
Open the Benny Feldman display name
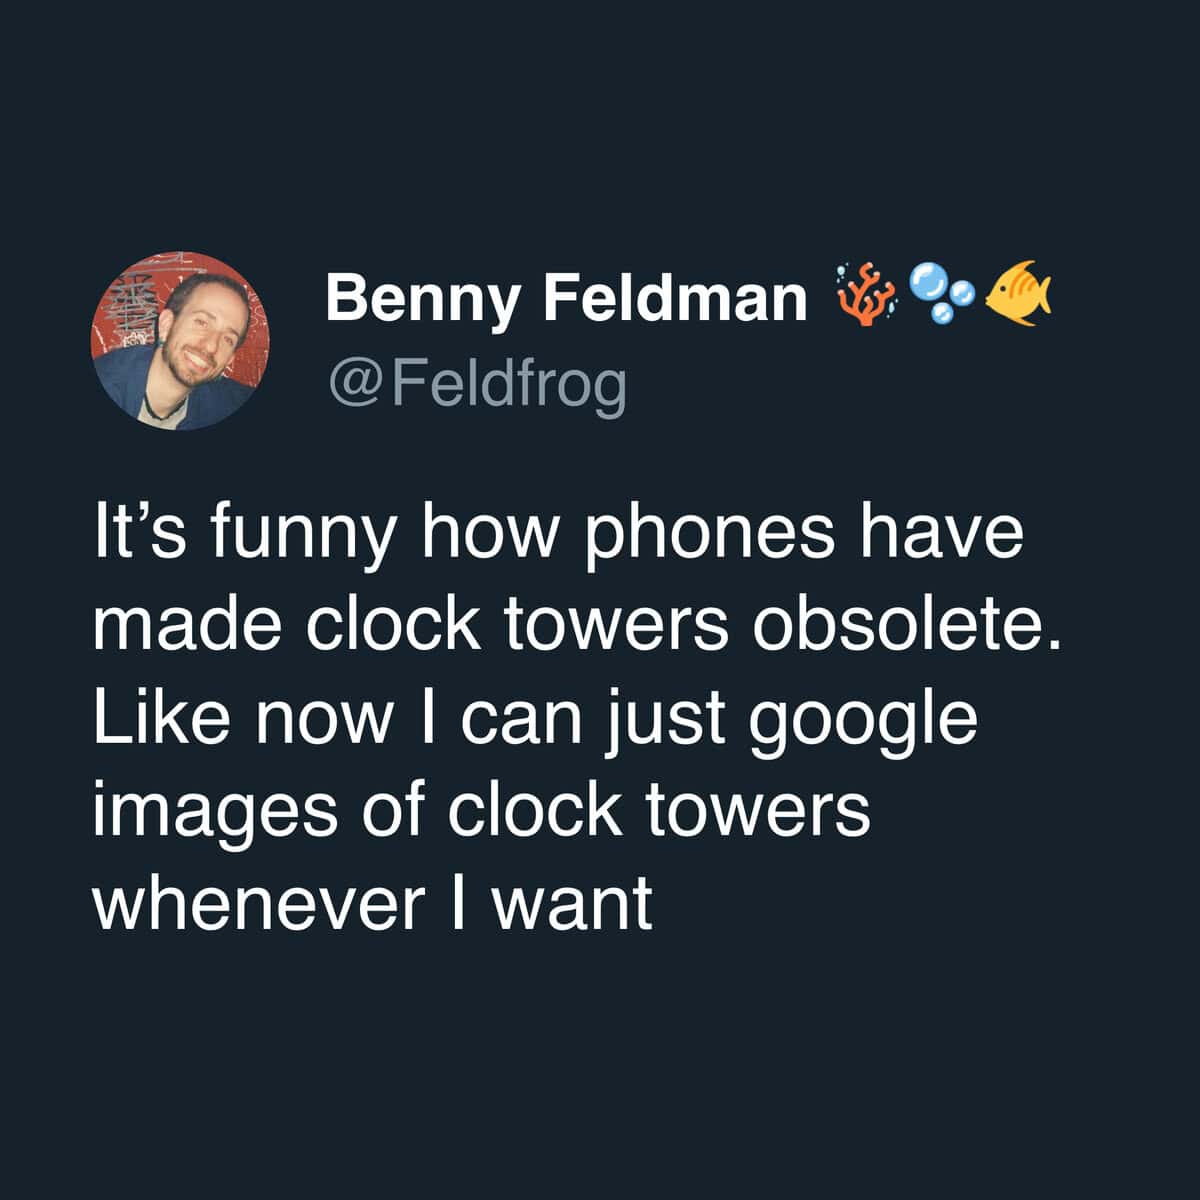(x=565, y=297)
